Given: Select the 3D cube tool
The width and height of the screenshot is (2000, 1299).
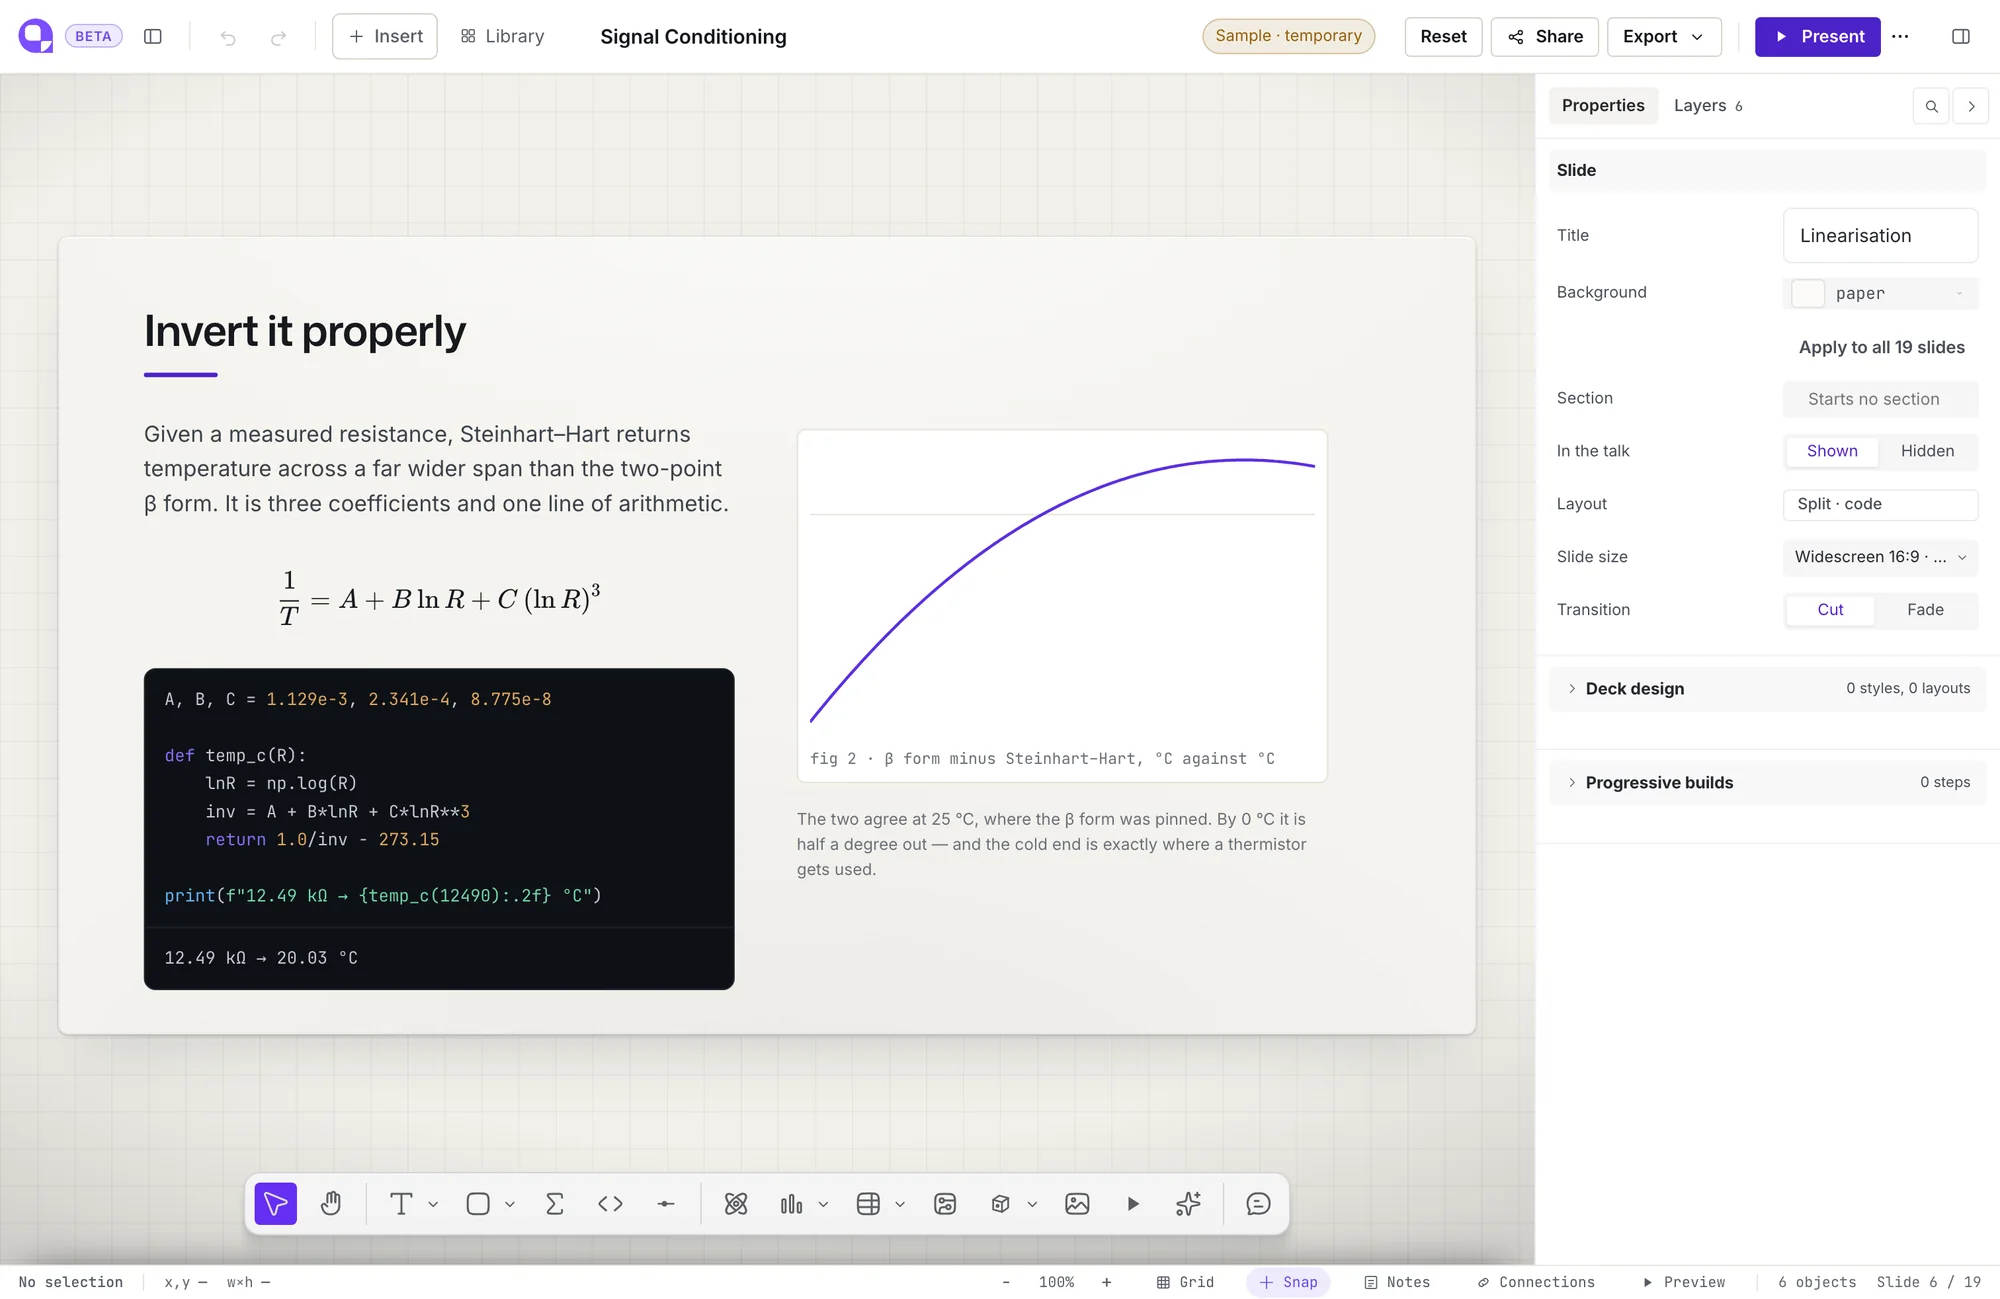Looking at the screenshot, I should tap(1000, 1204).
